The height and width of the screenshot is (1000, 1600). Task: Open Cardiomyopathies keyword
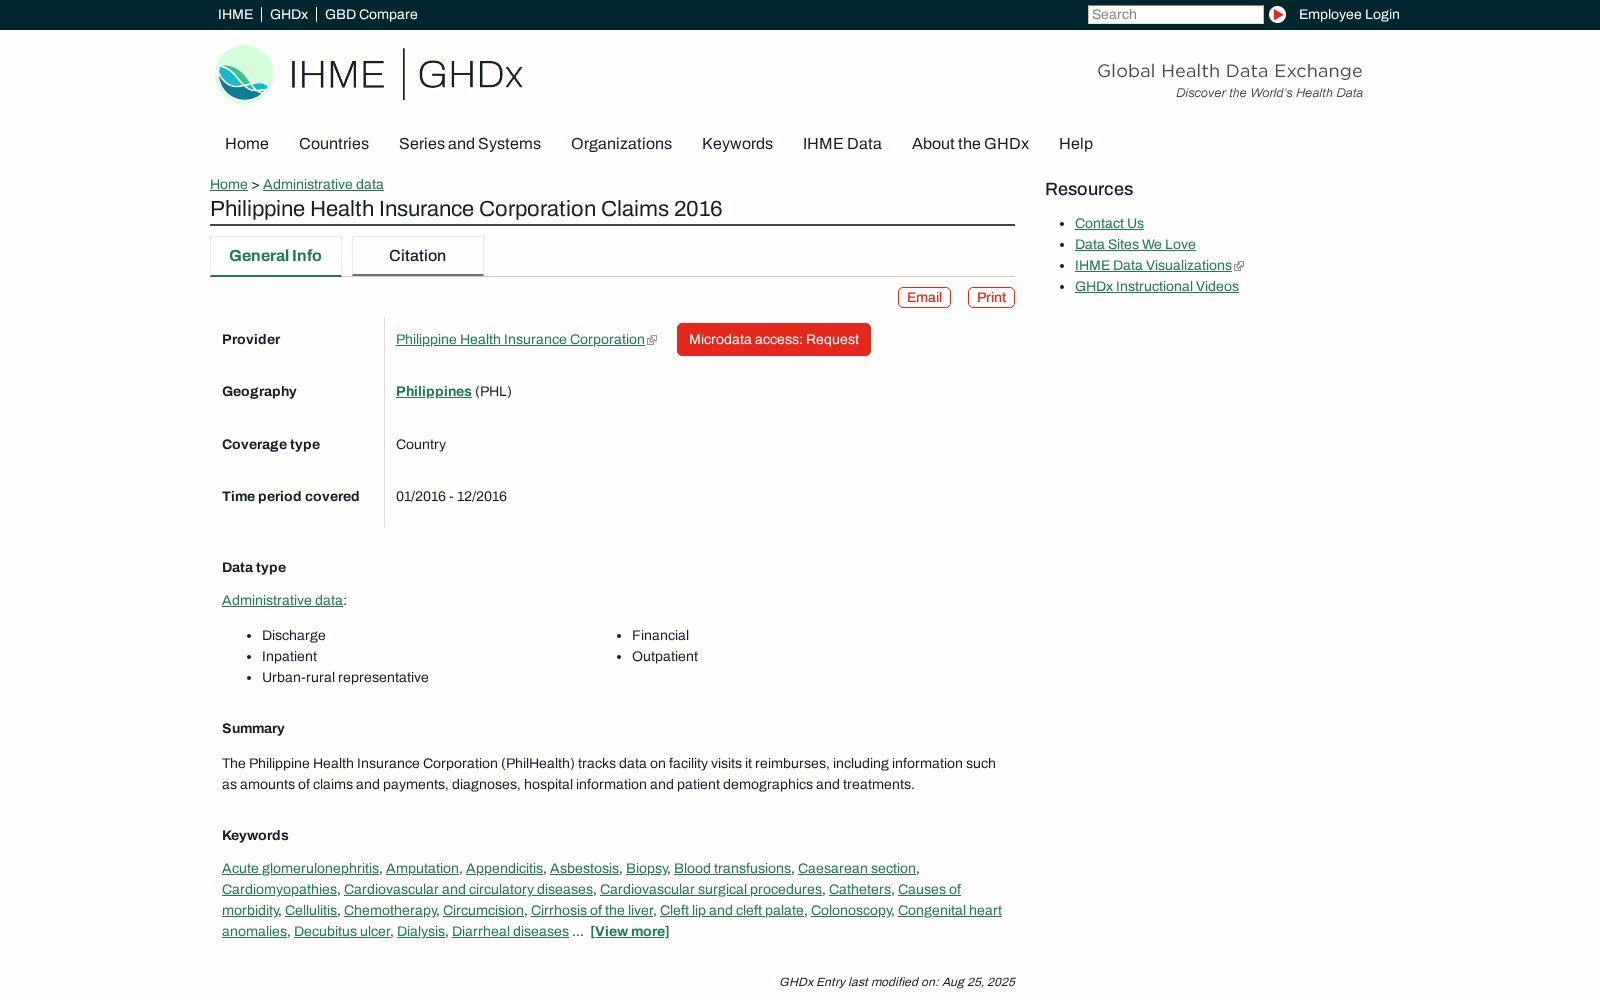pyautogui.click(x=279, y=890)
